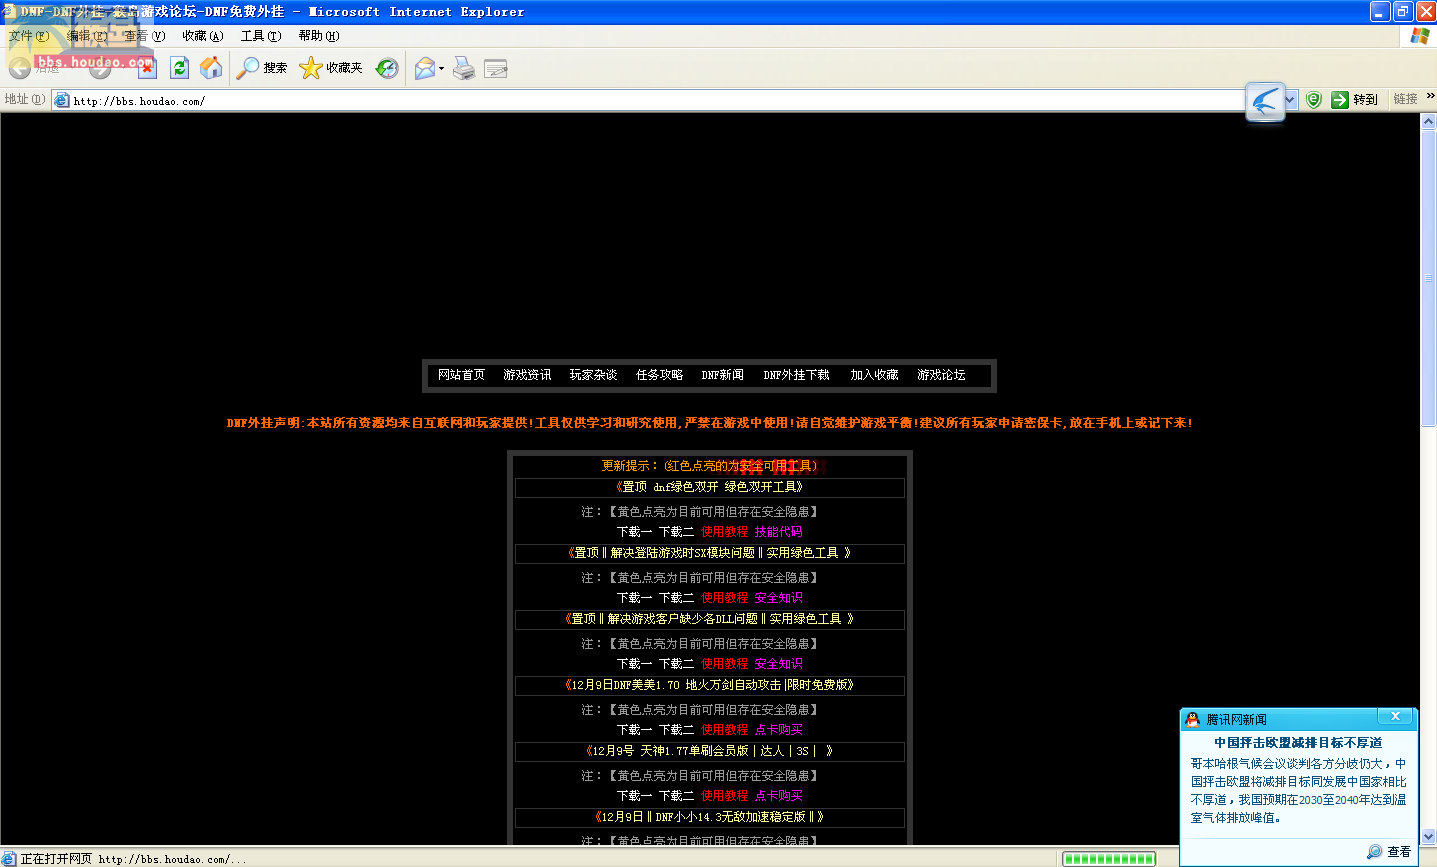Open the DNF小小14.3无敌加速稳定版 entry
The width and height of the screenshot is (1437, 867).
(710, 817)
